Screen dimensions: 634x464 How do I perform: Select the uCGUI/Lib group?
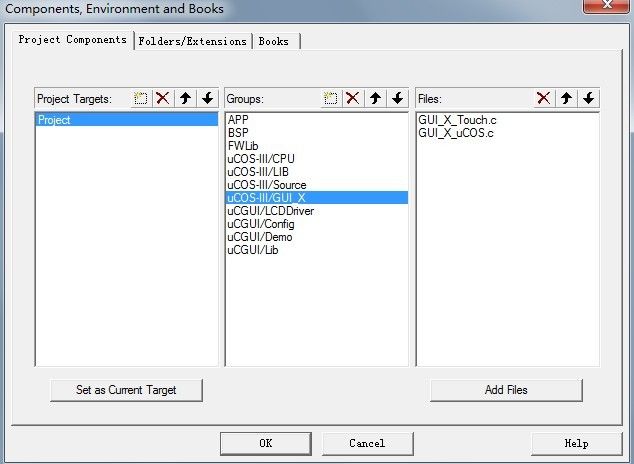[317, 250]
